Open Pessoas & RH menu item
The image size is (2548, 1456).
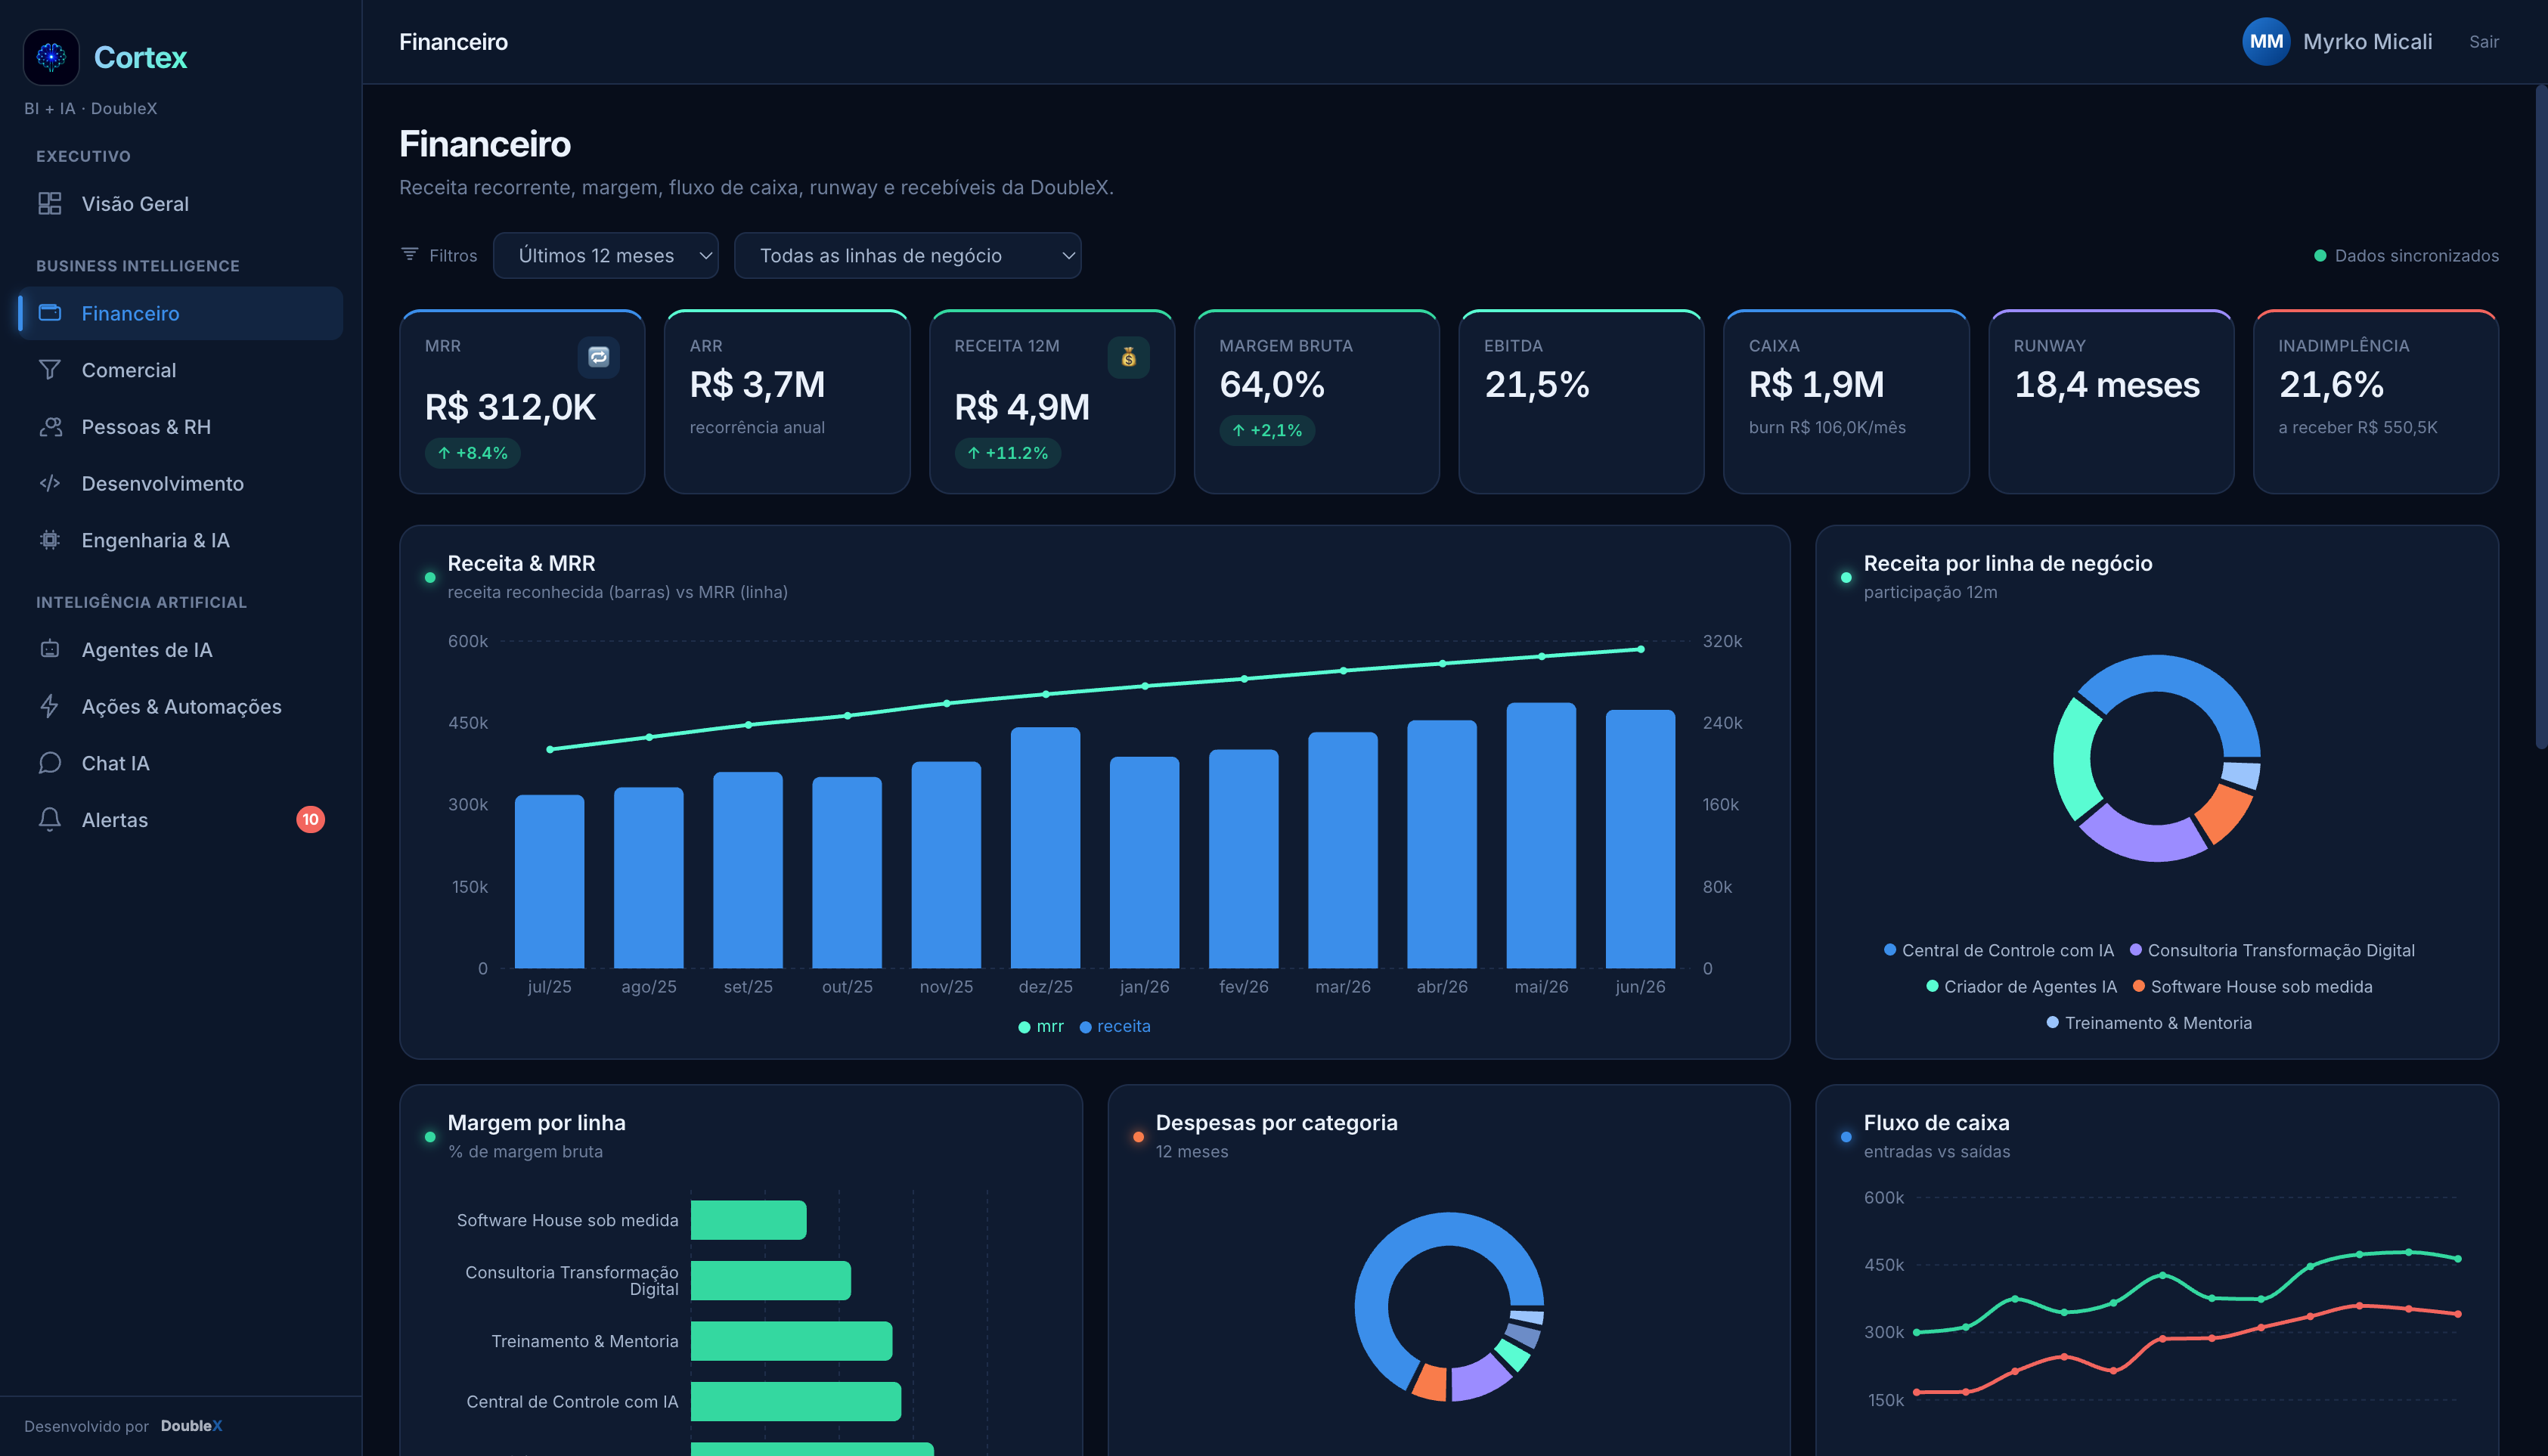click(x=180, y=427)
